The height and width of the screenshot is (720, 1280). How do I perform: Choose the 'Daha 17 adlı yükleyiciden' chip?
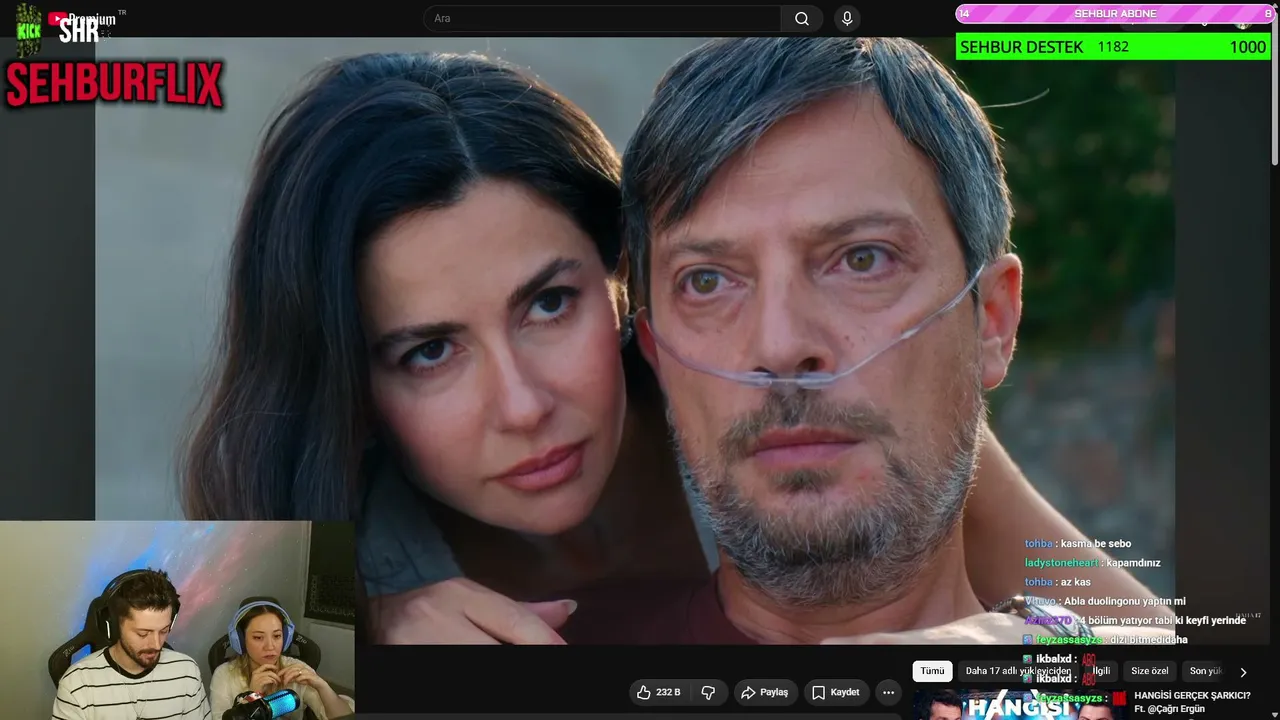click(1019, 671)
